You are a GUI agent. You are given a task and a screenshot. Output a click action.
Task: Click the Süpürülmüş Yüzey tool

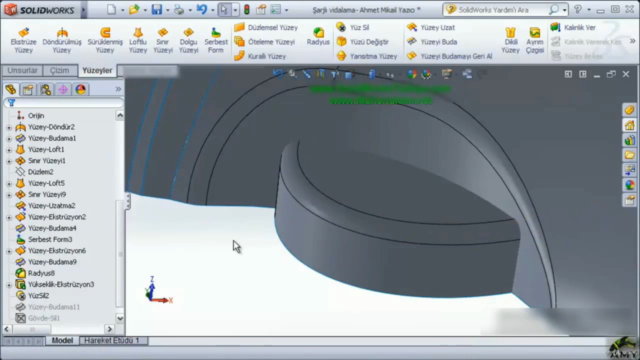pyautogui.click(x=105, y=40)
